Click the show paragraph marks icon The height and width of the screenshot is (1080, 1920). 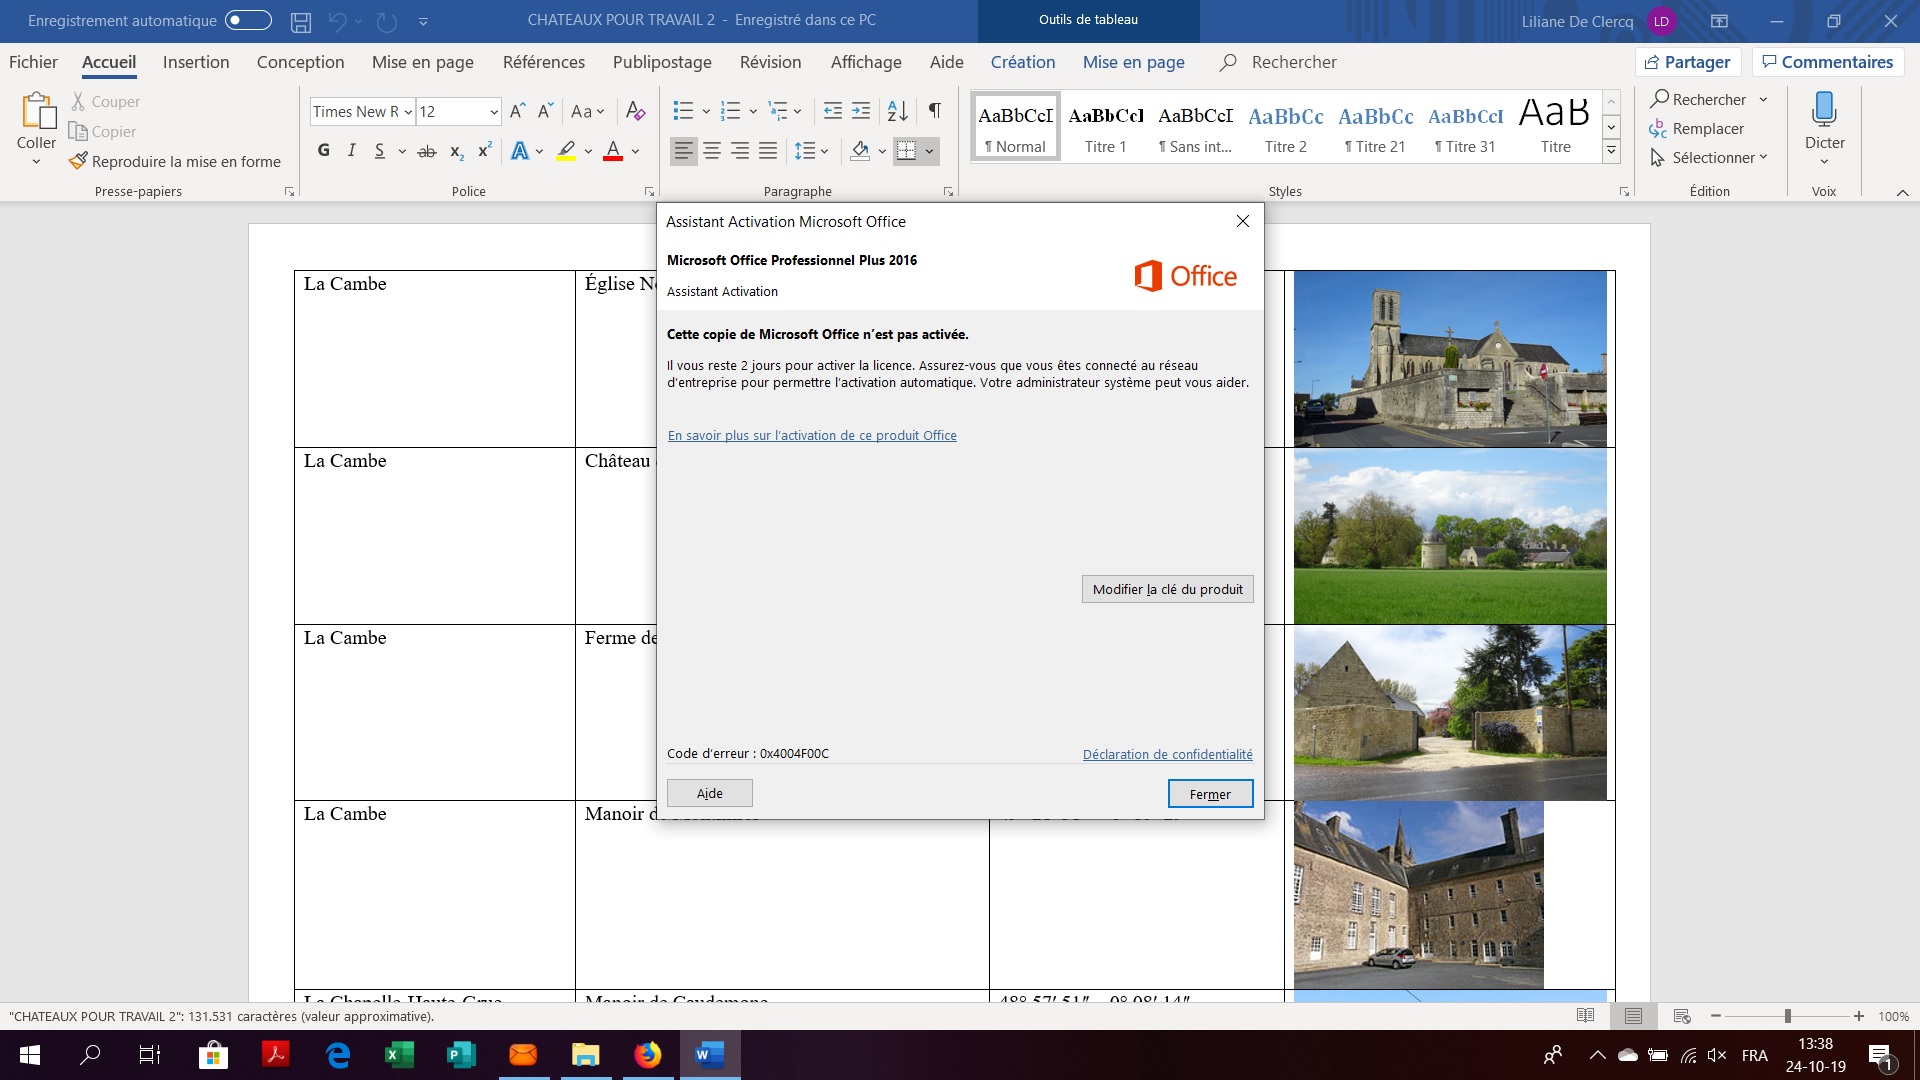coord(934,111)
